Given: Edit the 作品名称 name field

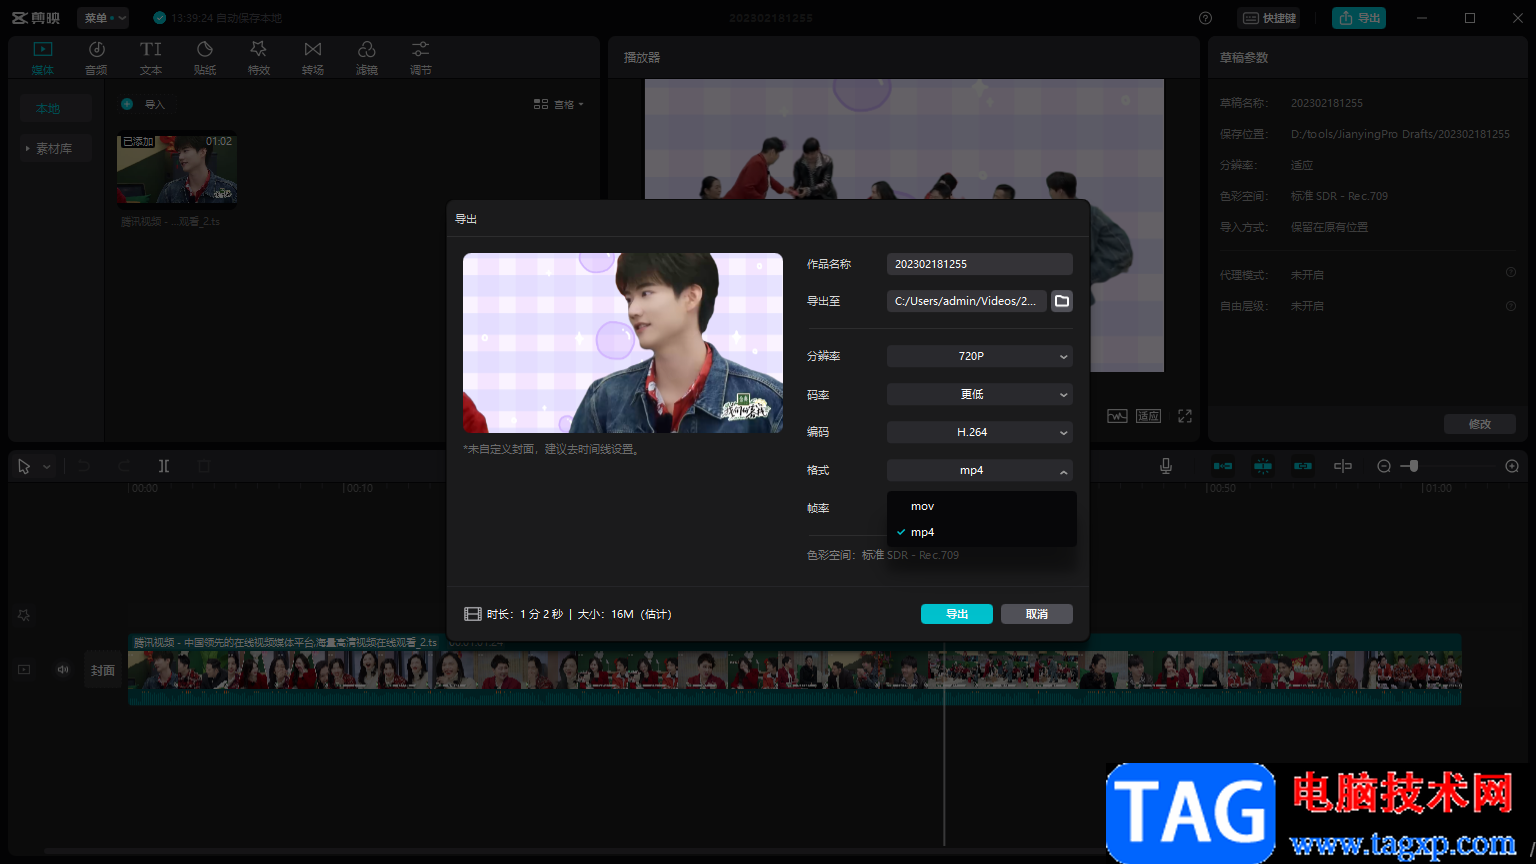Looking at the screenshot, I should pyautogui.click(x=979, y=264).
